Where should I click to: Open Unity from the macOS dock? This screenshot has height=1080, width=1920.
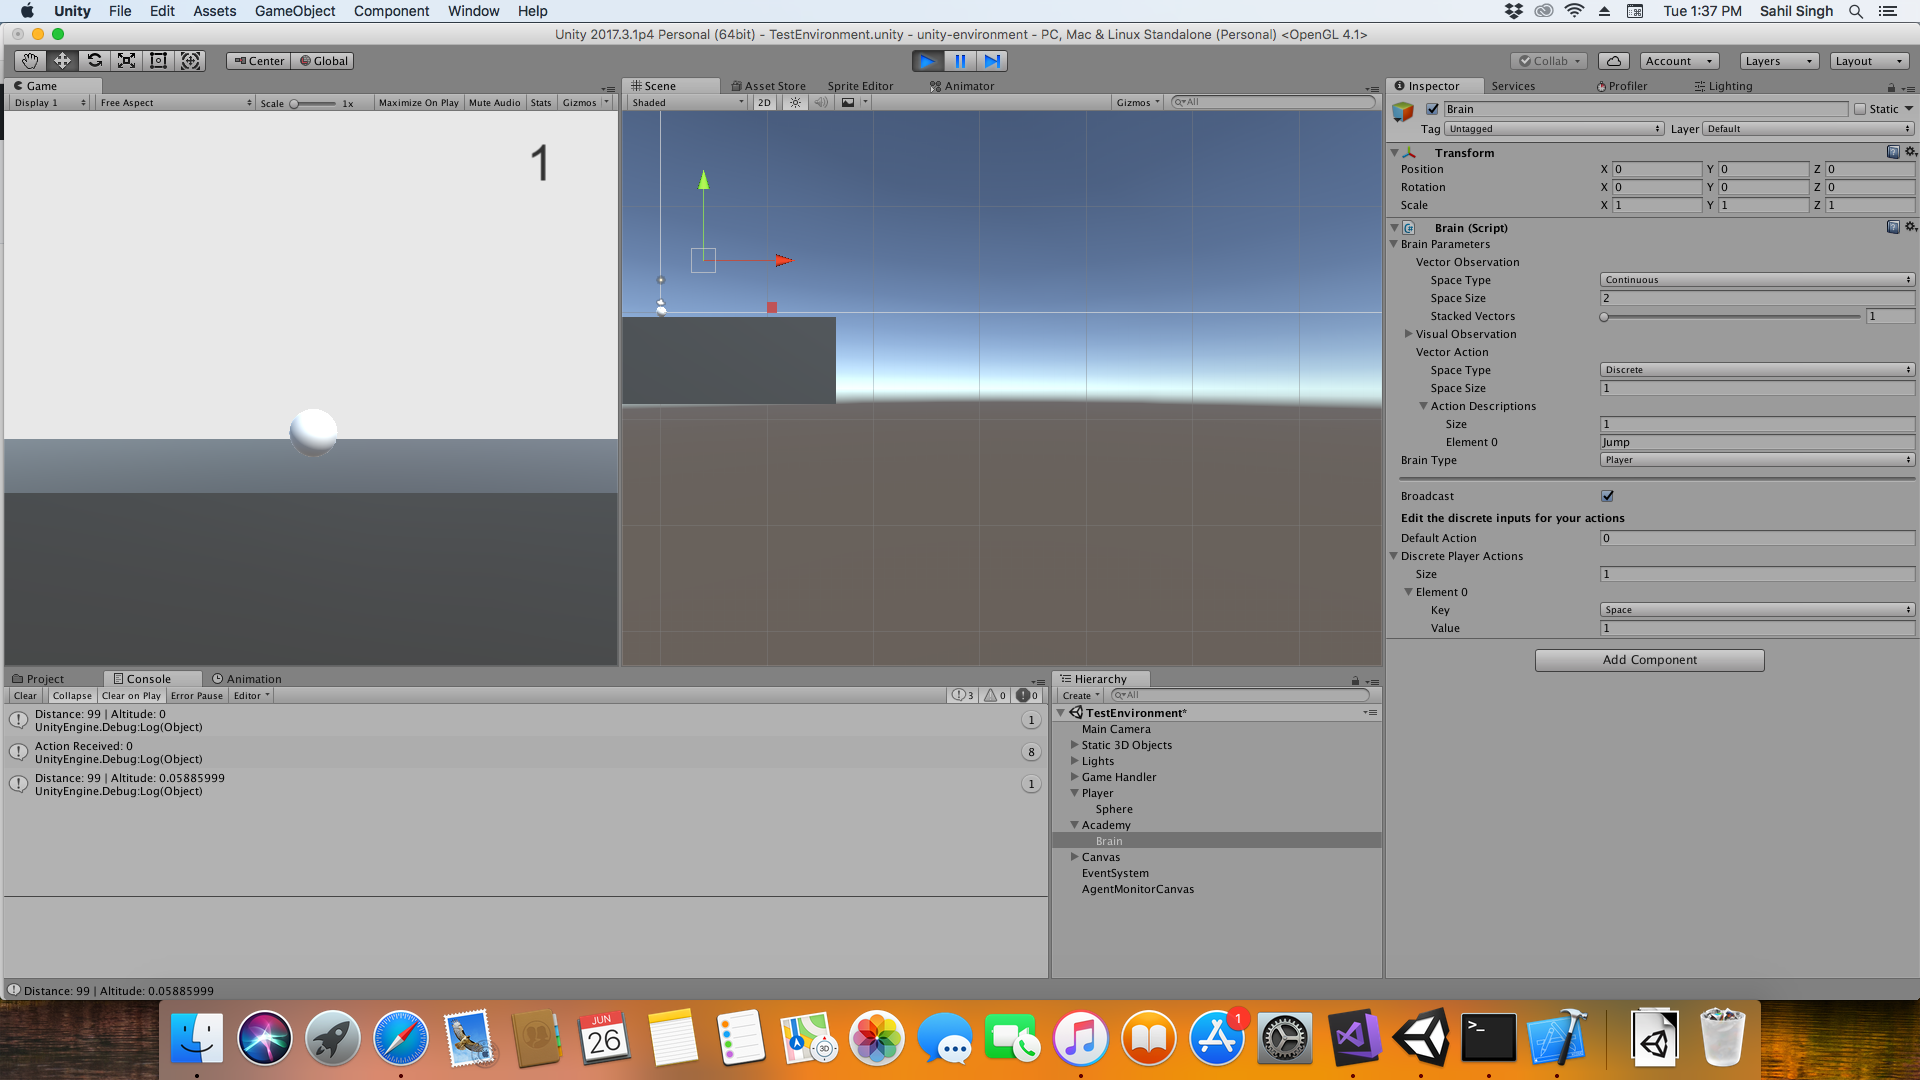[1421, 1038]
